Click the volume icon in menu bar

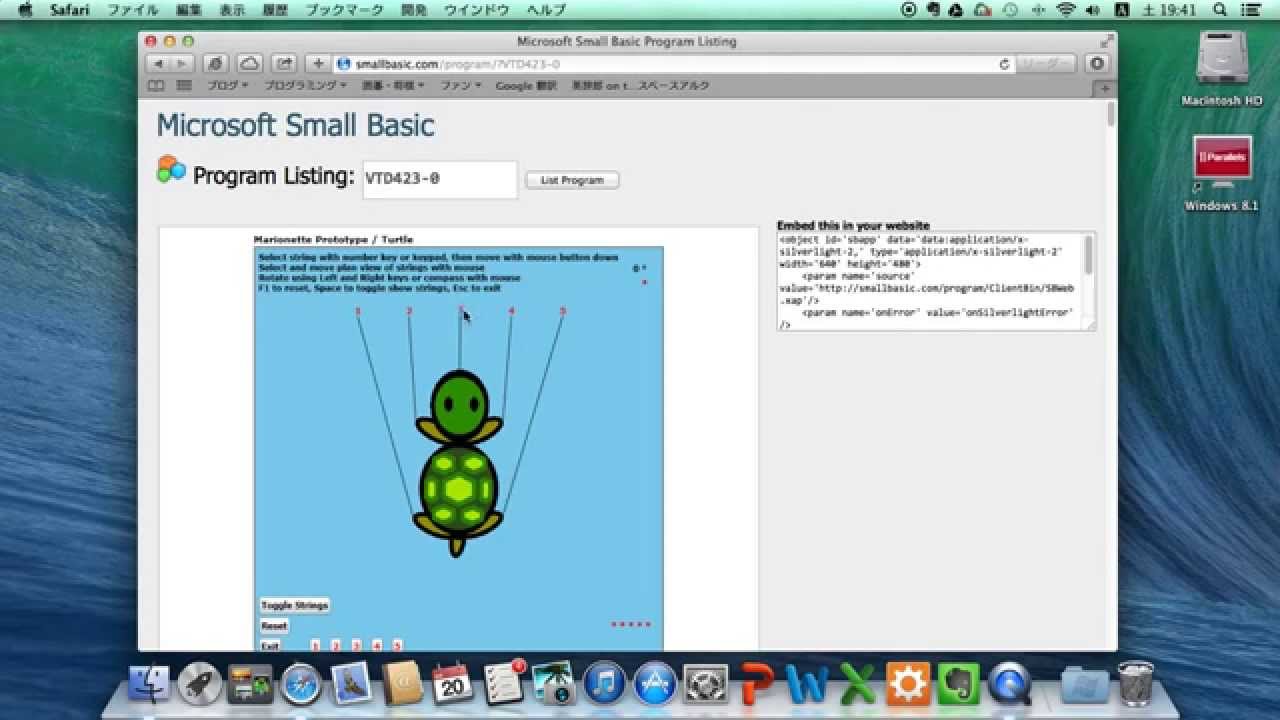pos(1092,10)
